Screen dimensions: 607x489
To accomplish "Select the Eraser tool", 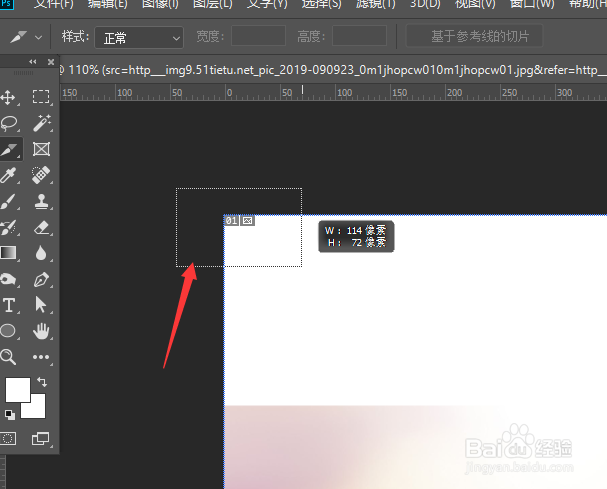I will point(41,228).
